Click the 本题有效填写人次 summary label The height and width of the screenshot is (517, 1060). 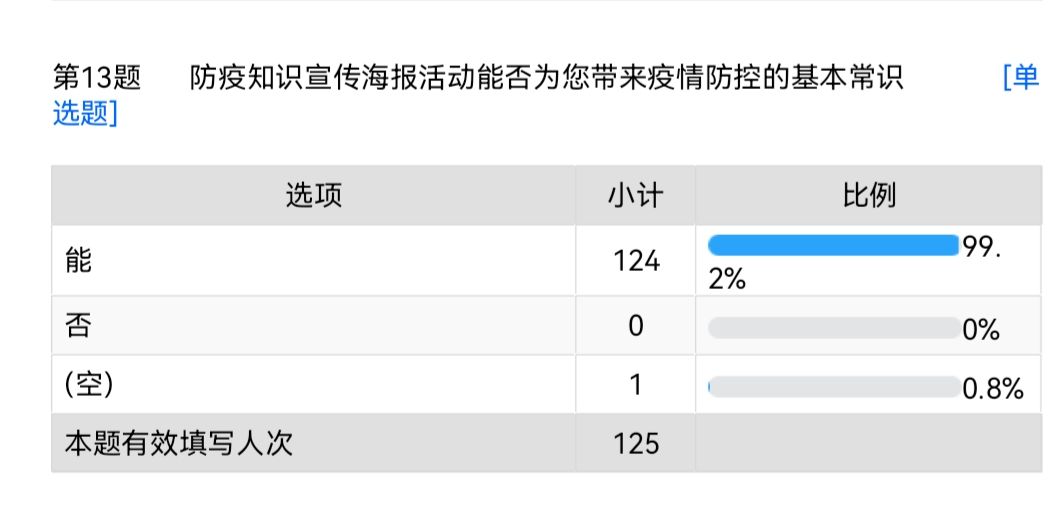(178, 443)
